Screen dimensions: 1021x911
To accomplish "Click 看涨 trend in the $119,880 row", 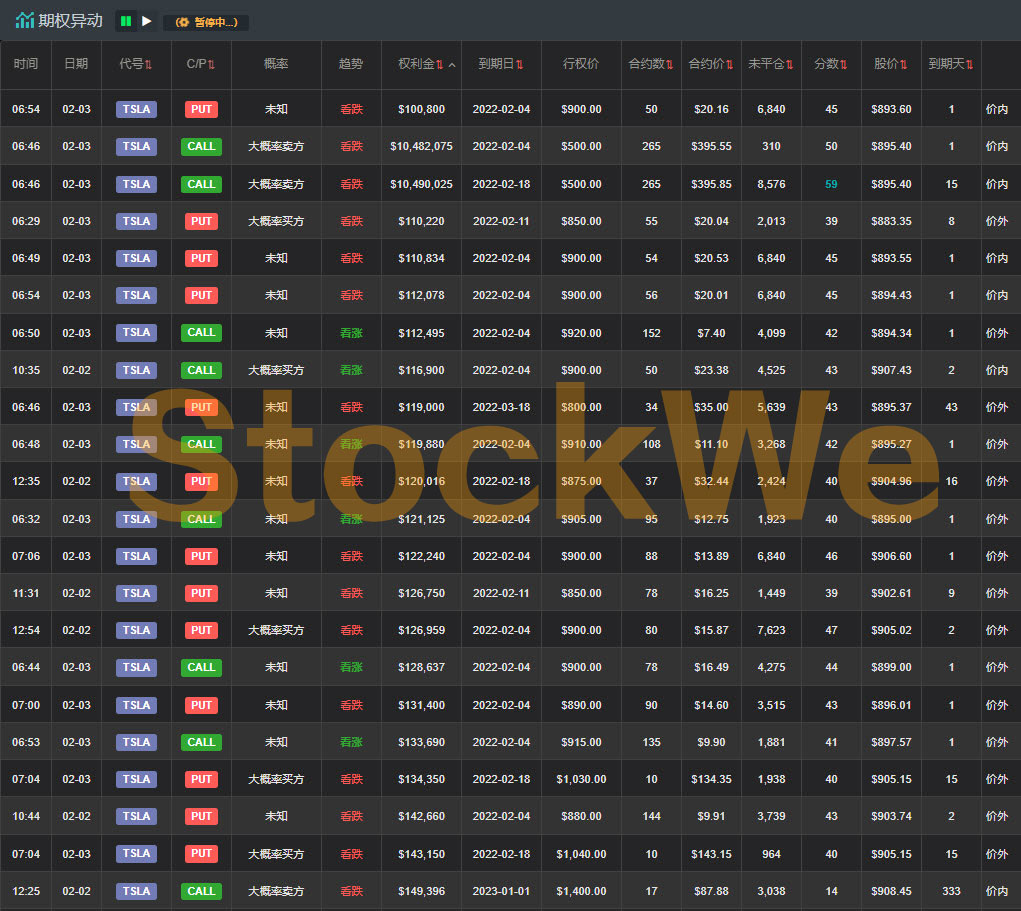I will click(x=352, y=444).
